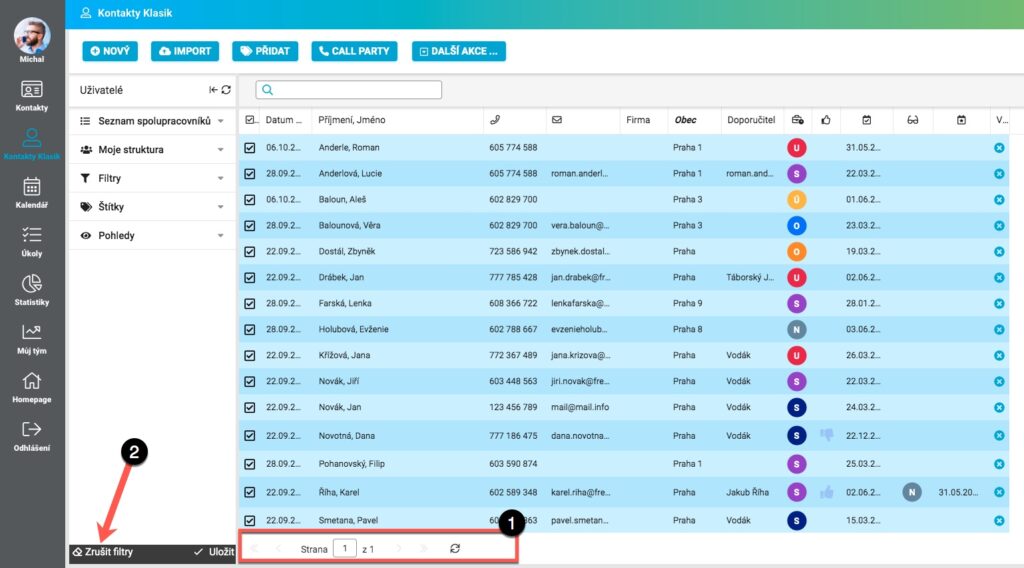
Task: Remove Novák, Jan with the row X icon
Action: (999, 407)
